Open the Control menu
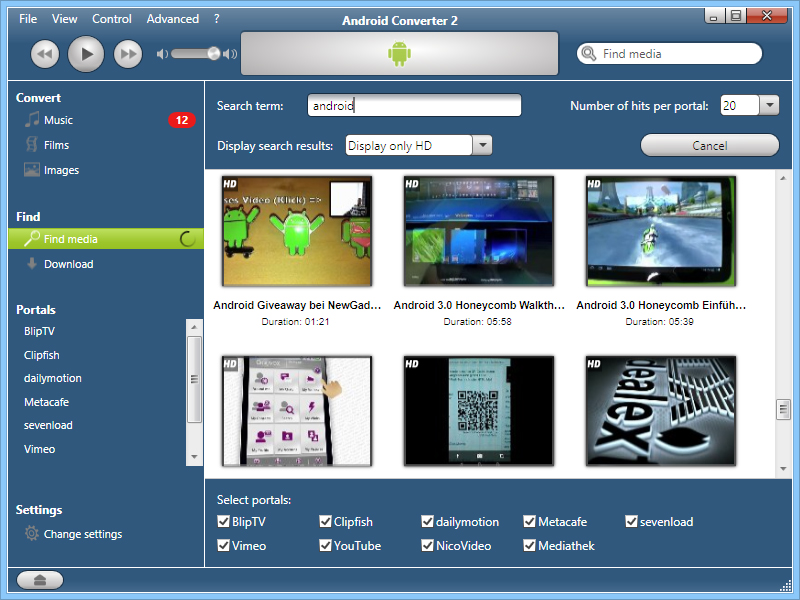This screenshot has width=800, height=600. (112, 19)
